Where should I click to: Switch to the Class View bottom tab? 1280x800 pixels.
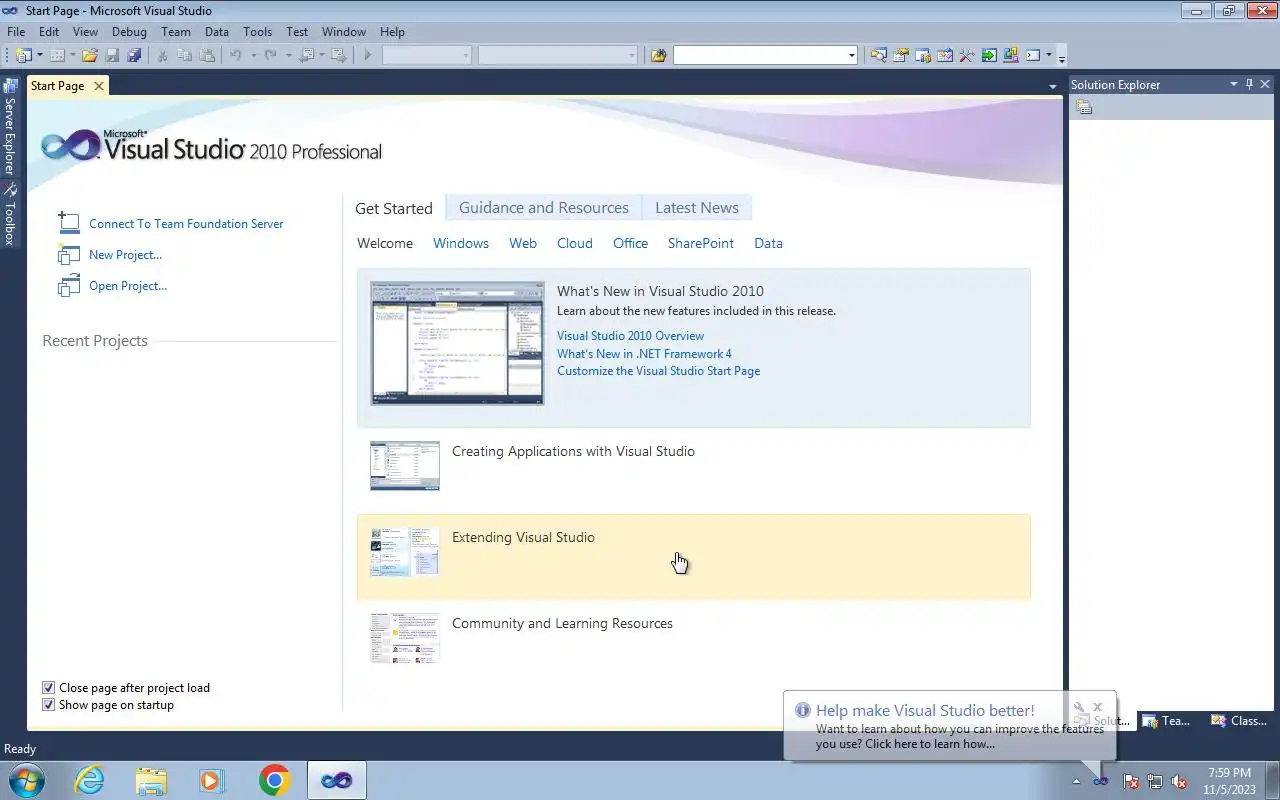pos(1240,720)
